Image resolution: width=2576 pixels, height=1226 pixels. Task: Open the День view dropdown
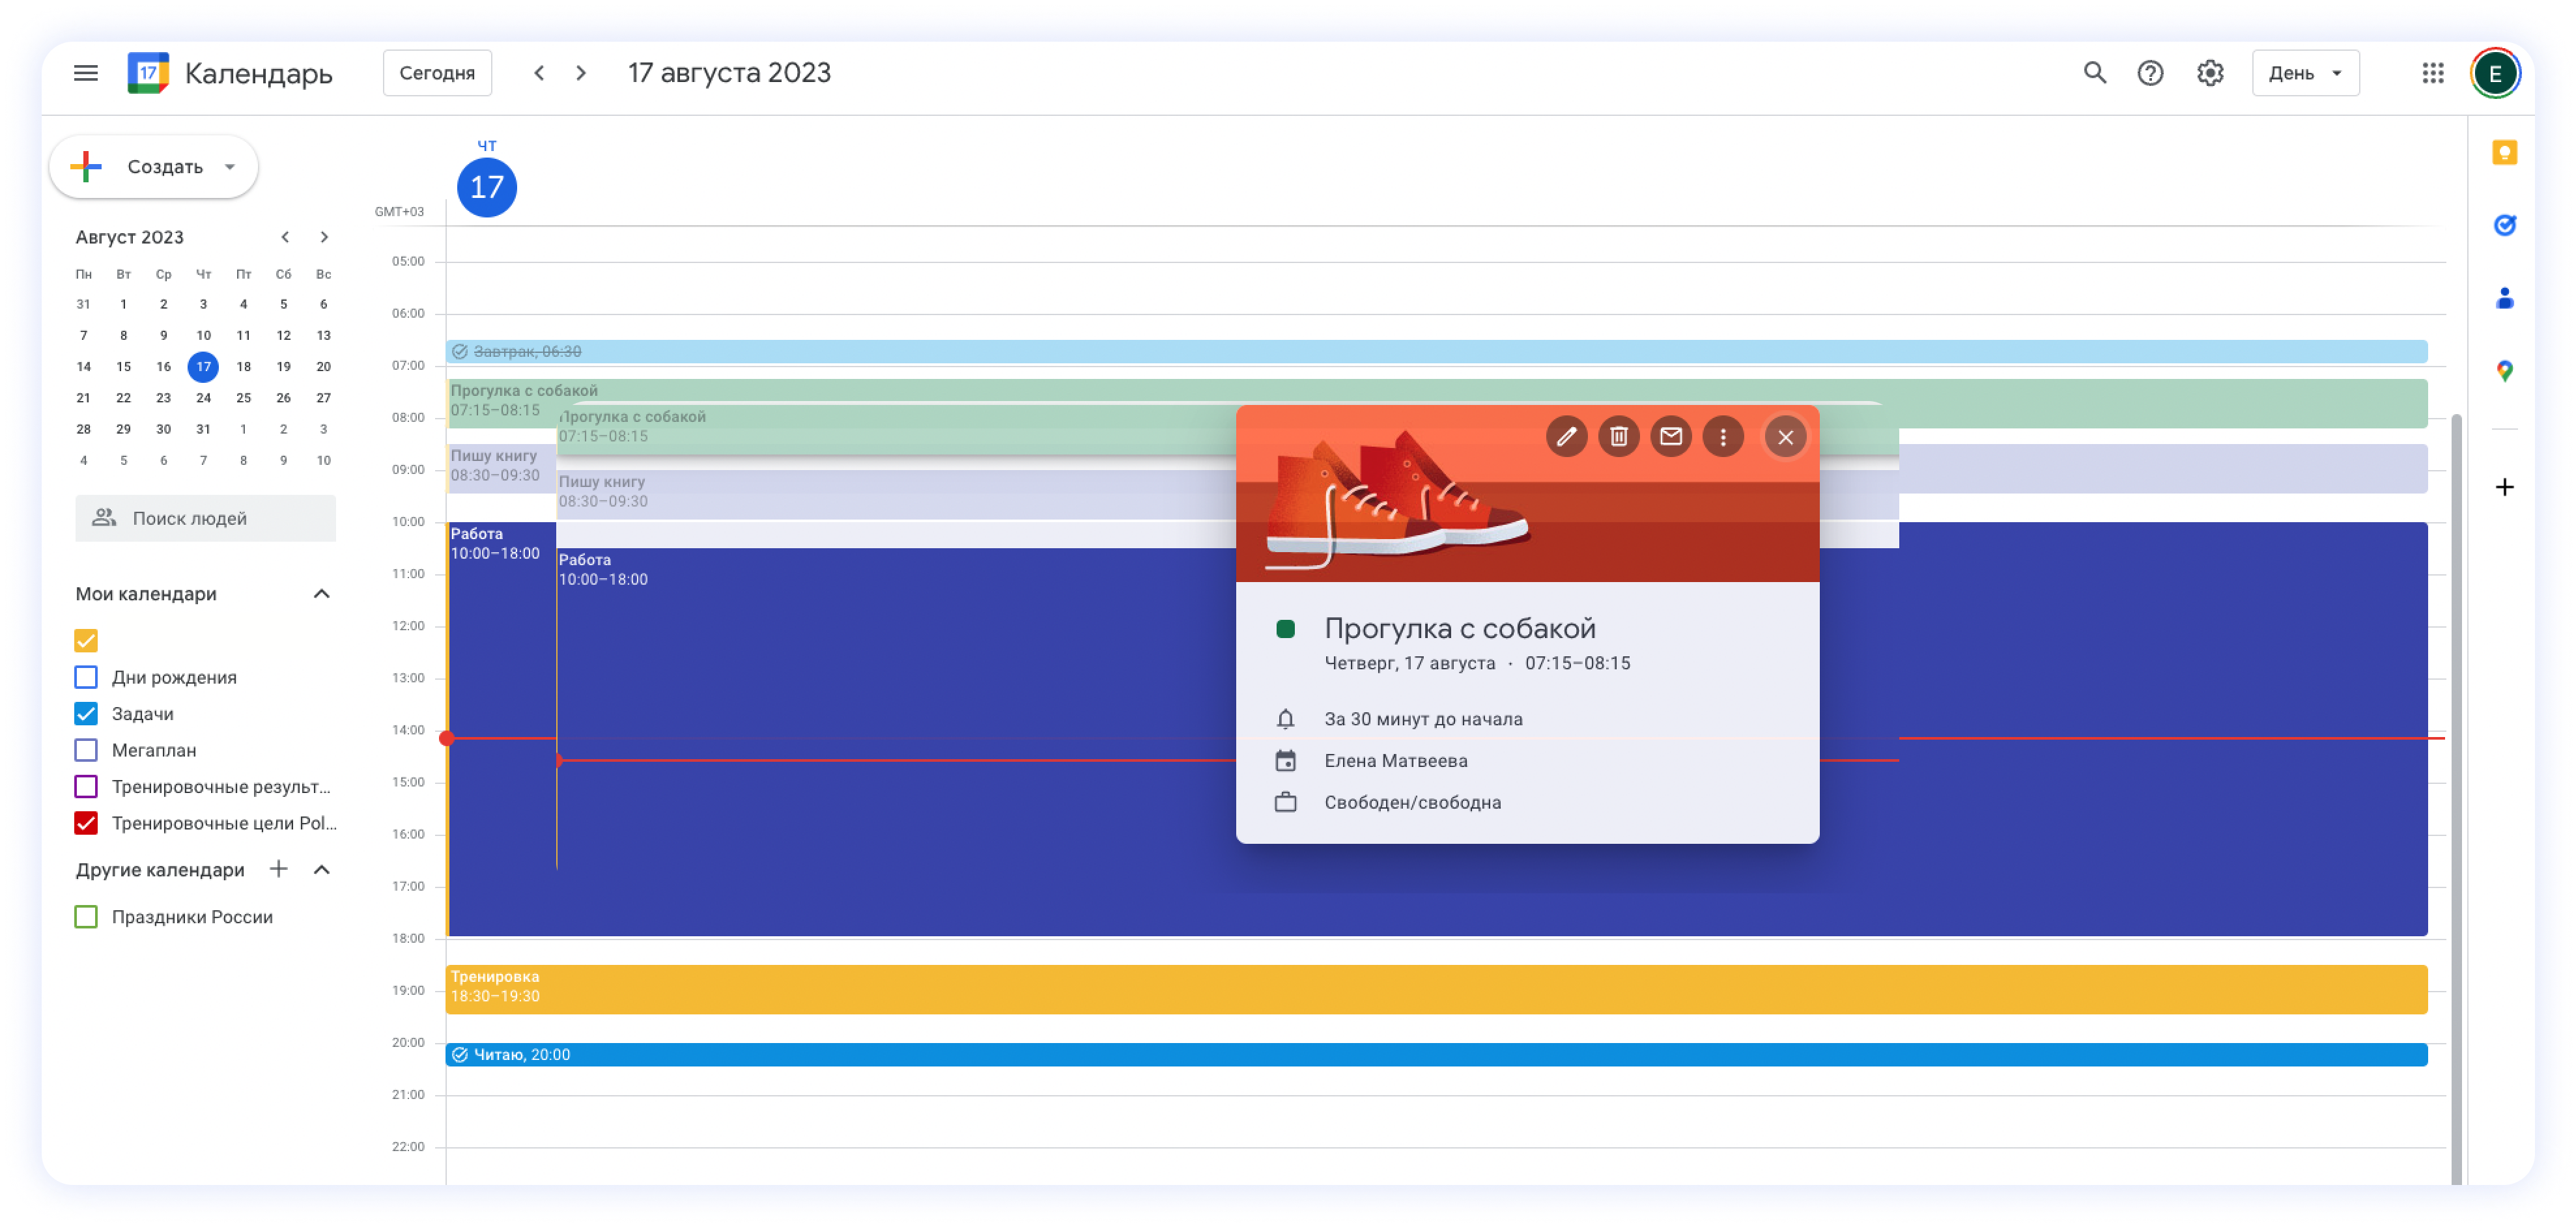pyautogui.click(x=2305, y=73)
